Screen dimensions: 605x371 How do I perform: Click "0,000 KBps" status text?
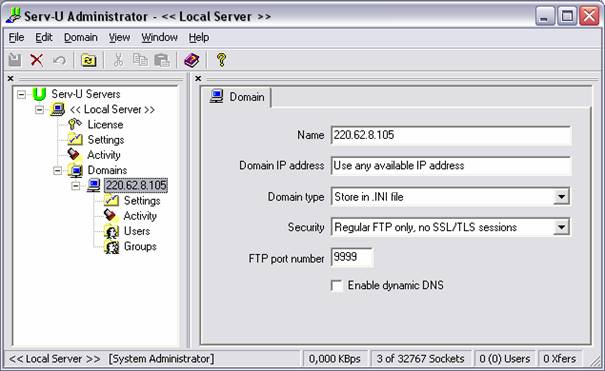coord(335,359)
